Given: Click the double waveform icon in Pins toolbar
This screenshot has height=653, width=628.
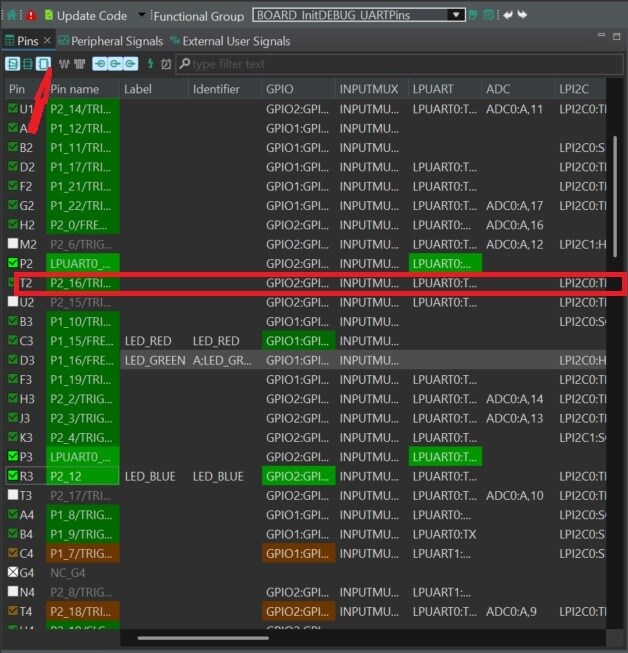Looking at the screenshot, I should pos(79,64).
